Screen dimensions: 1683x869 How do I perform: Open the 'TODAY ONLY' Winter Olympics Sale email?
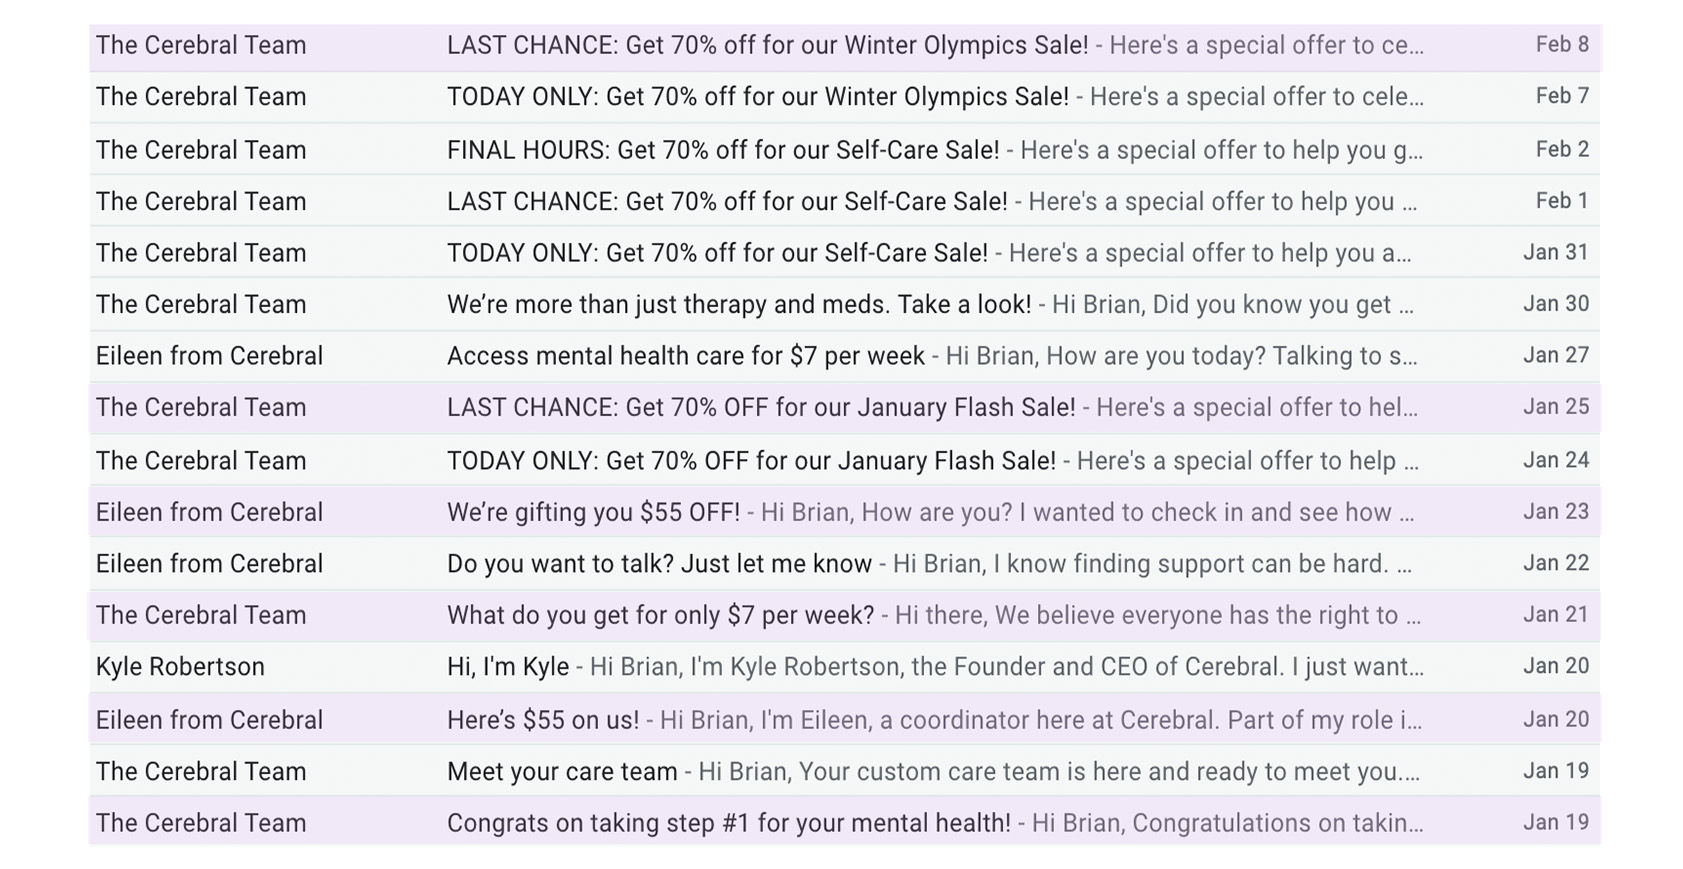coord(757,97)
